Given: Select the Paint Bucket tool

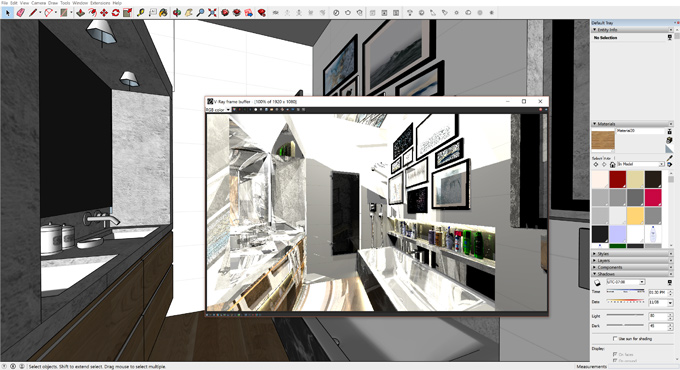Looking at the screenshot, I should (x=163, y=13).
